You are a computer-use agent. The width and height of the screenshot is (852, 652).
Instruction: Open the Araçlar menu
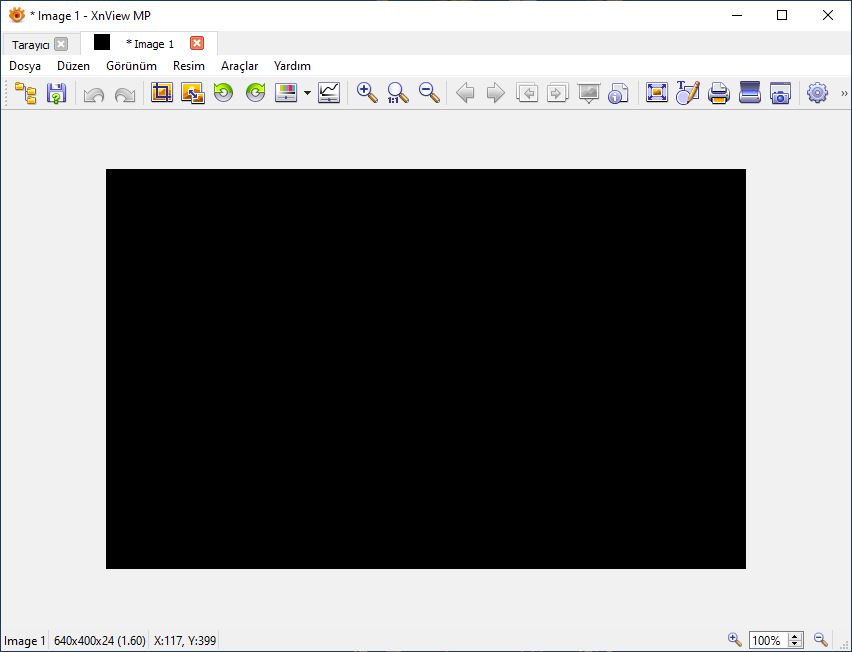click(x=240, y=66)
